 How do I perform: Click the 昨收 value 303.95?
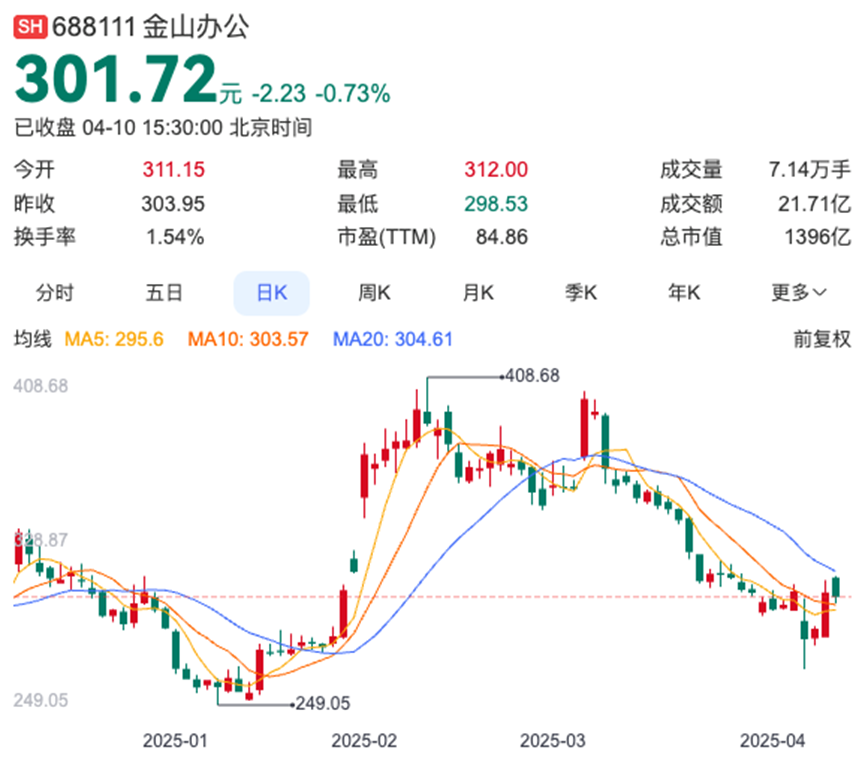[173, 204]
